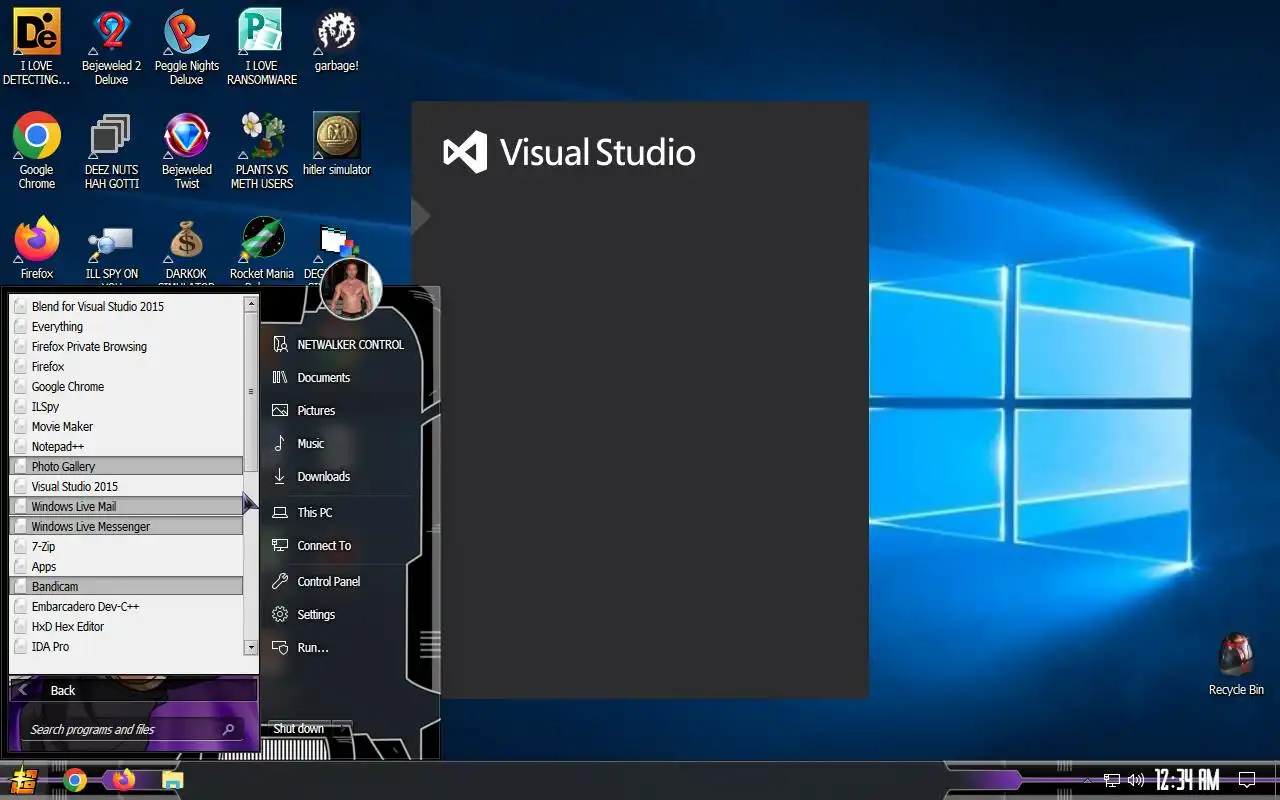Select hitler simulator desktop icon

(337, 144)
